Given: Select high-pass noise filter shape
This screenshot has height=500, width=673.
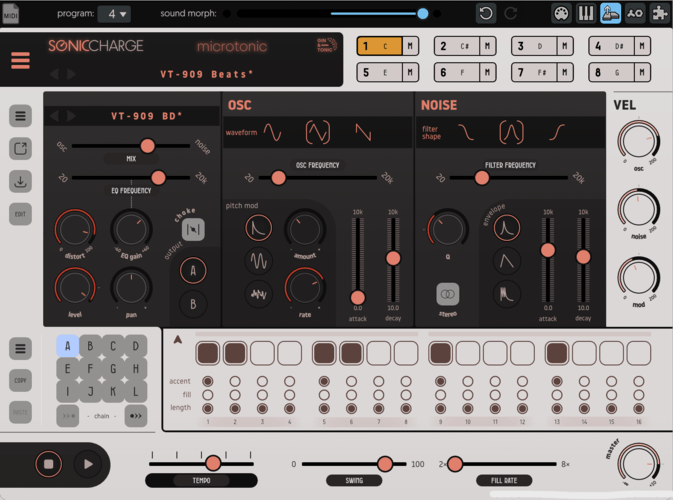Looking at the screenshot, I should point(557,132).
